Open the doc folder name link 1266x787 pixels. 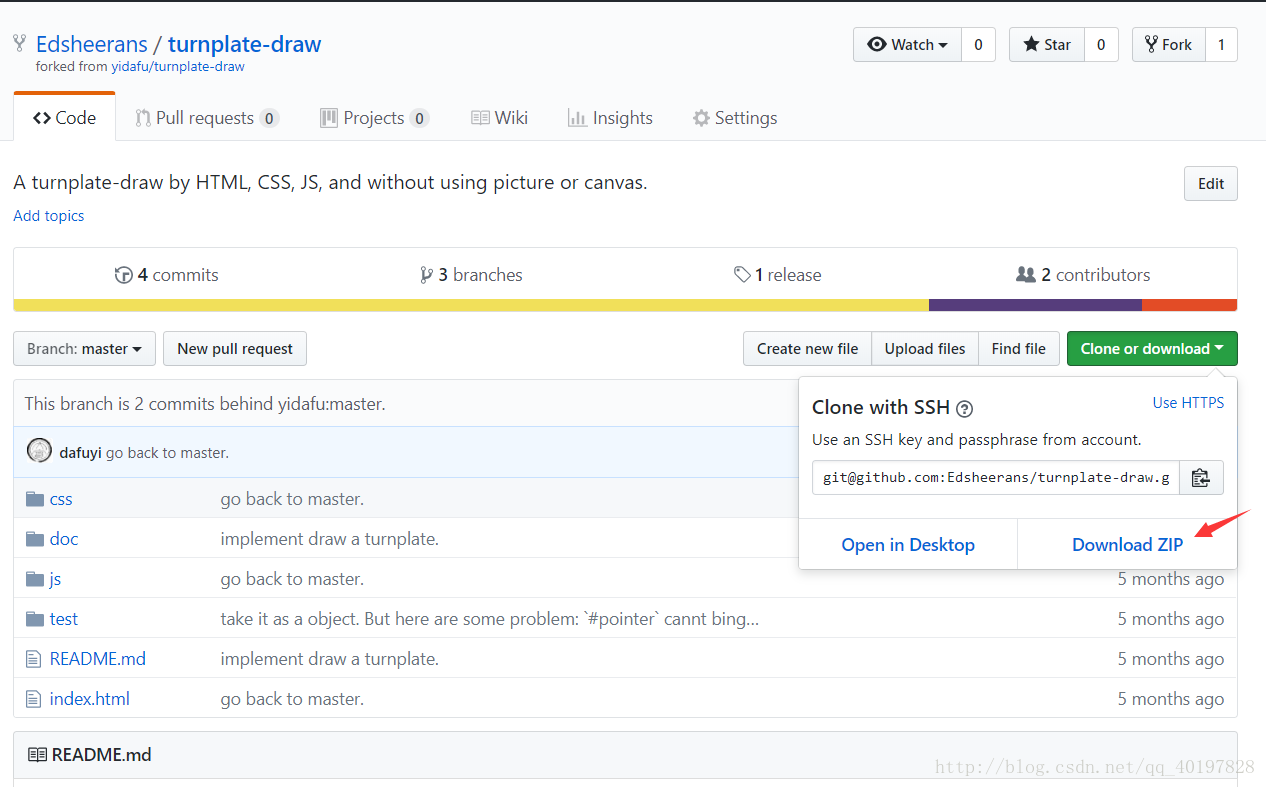(x=64, y=539)
